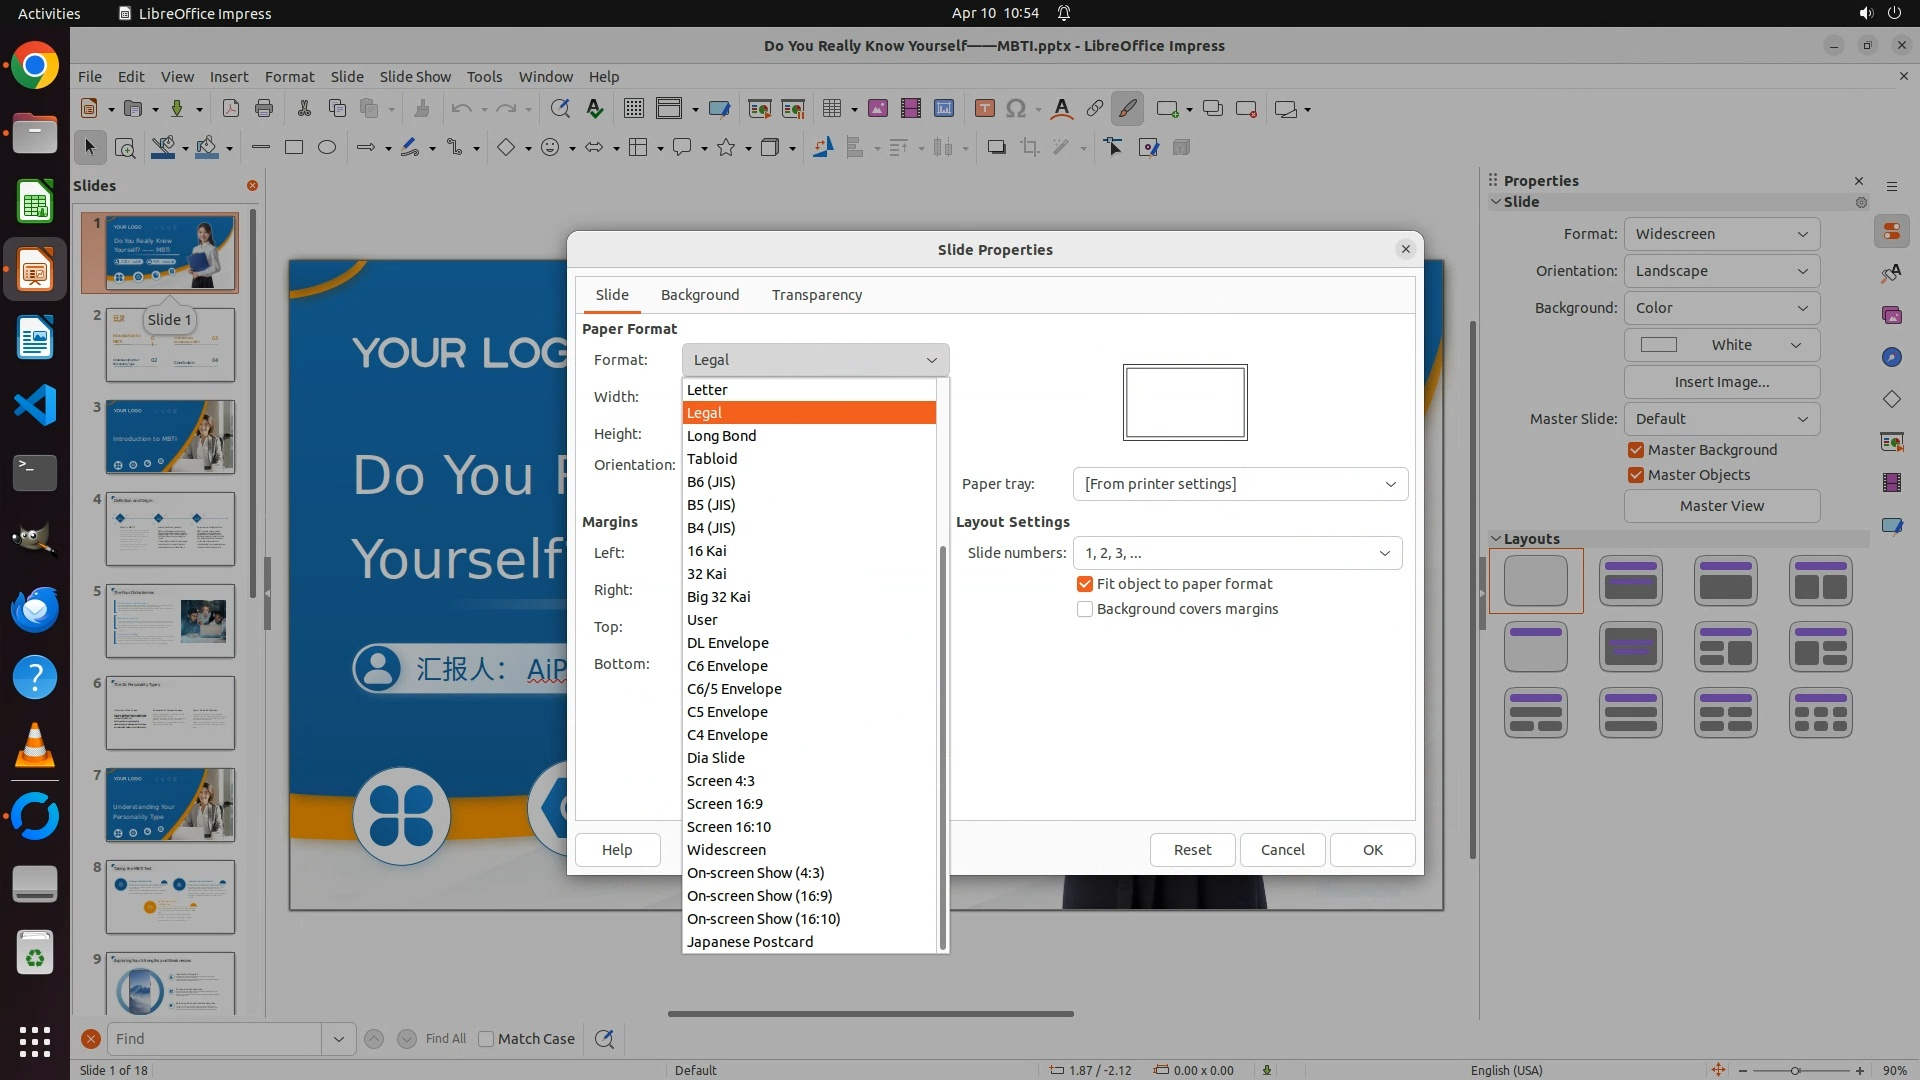
Task: Open the Paper tray dropdown
Action: 1240,484
